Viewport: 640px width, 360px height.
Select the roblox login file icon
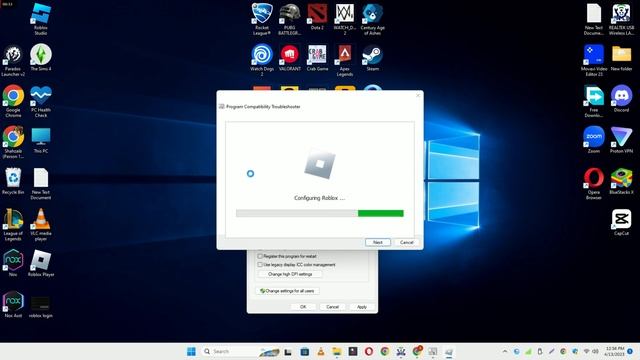tap(41, 307)
